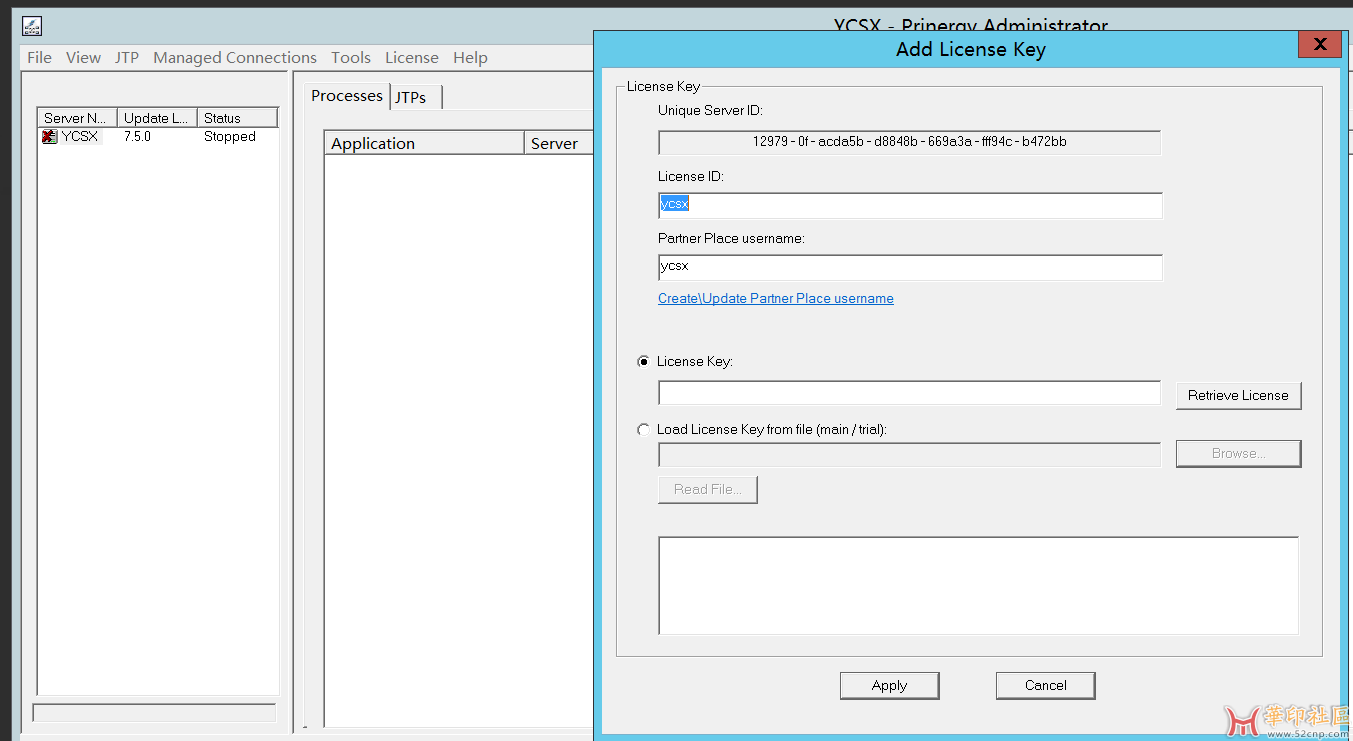Open the JTP menu
The height and width of the screenshot is (741, 1353).
(x=127, y=58)
